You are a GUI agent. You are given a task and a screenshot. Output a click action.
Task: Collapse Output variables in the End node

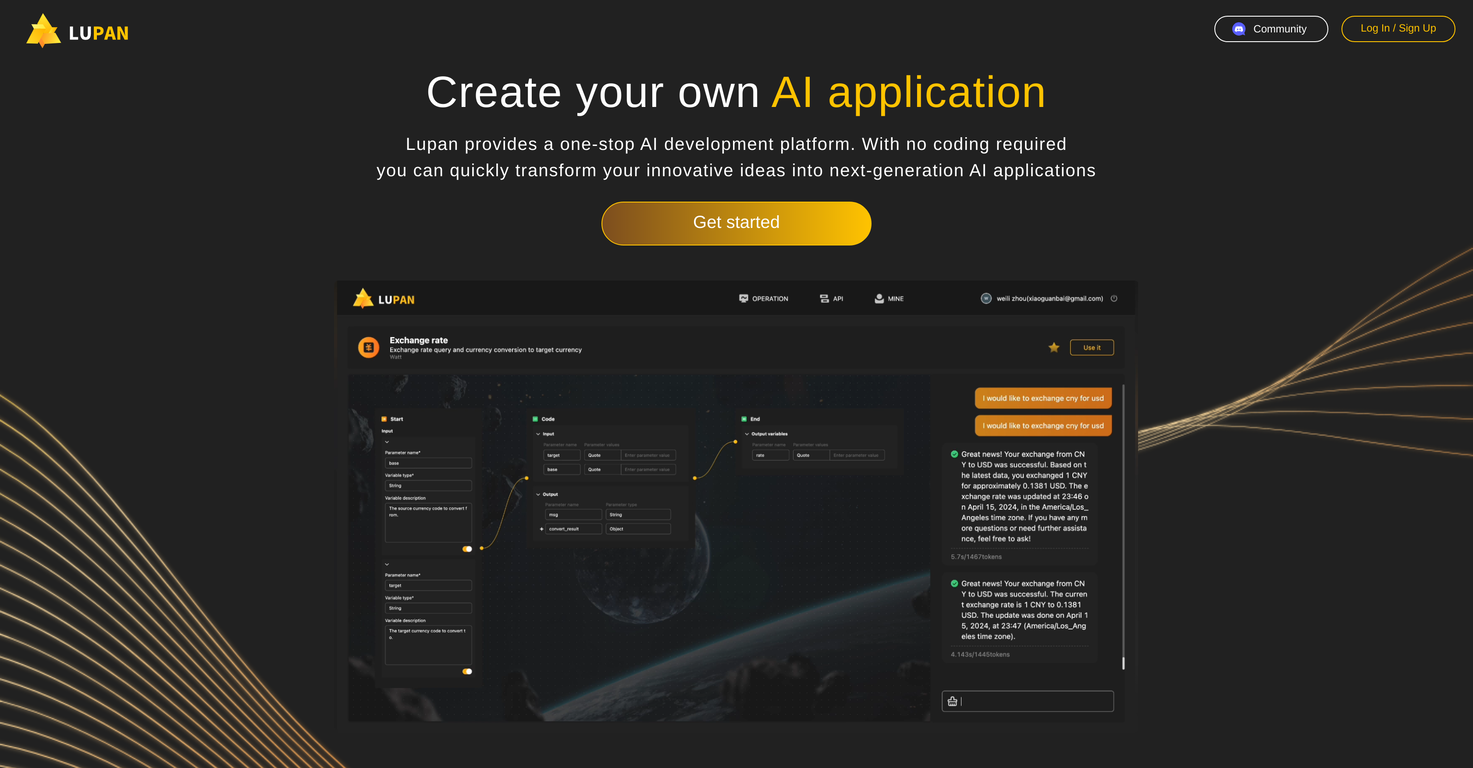[x=746, y=434]
